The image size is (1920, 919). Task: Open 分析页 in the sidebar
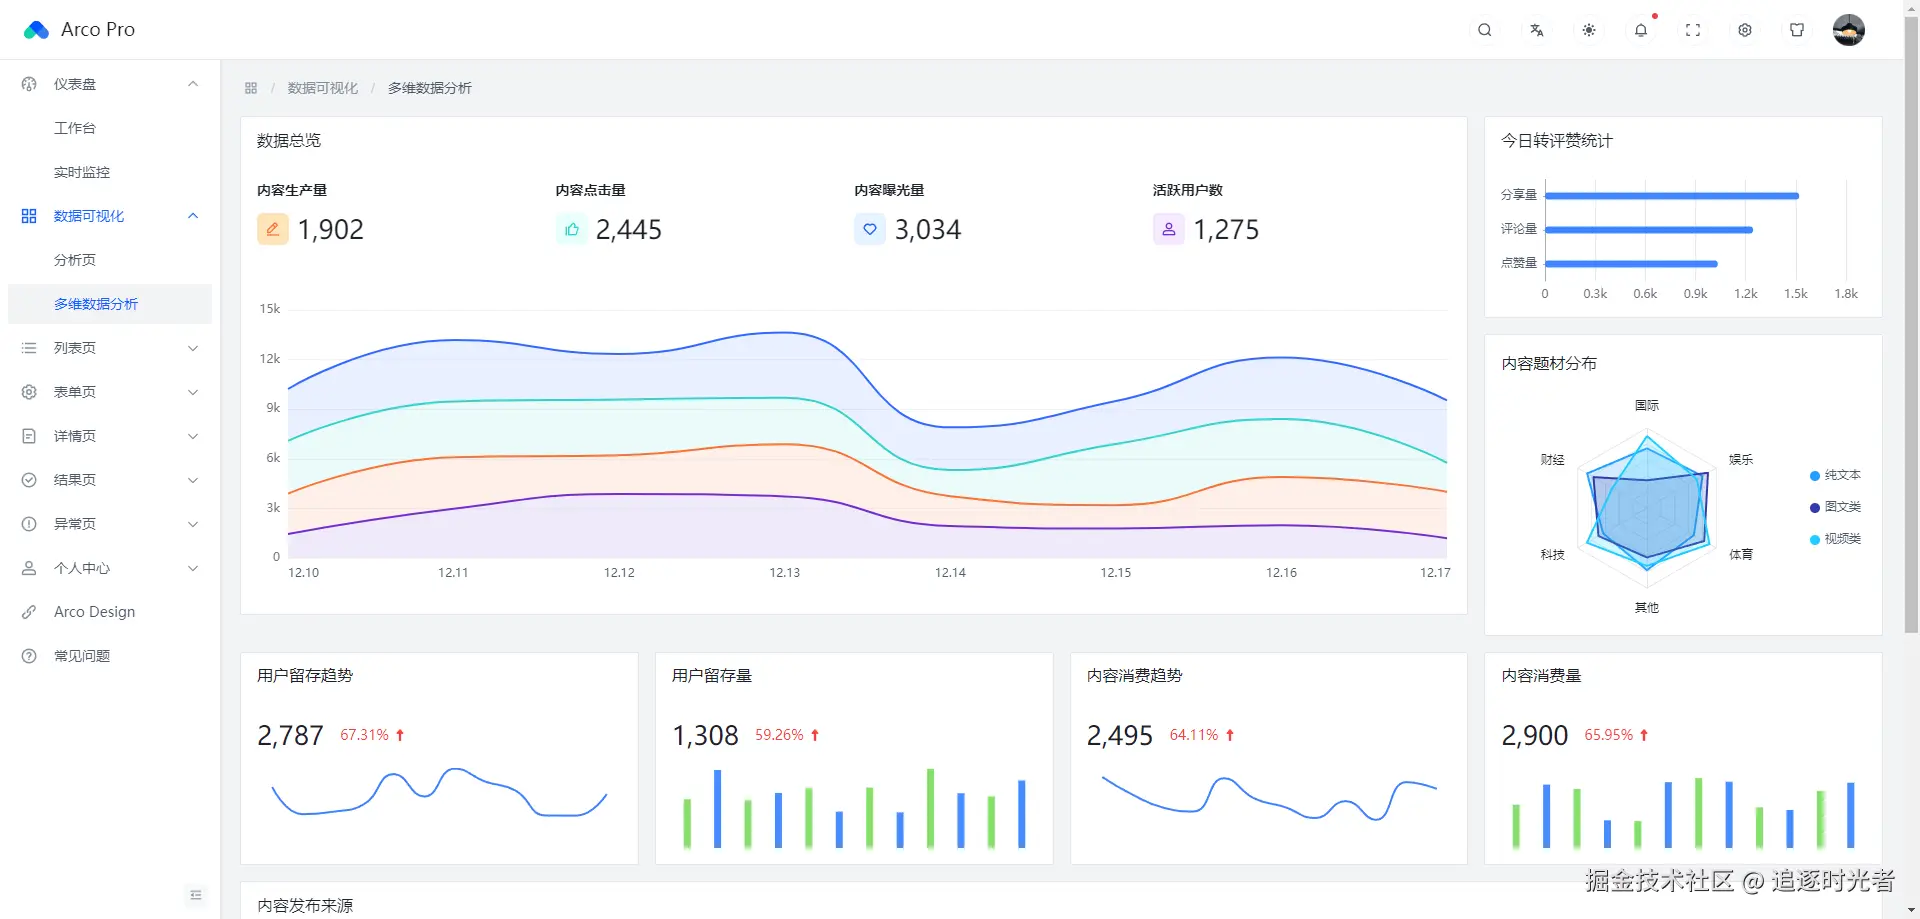click(x=75, y=260)
